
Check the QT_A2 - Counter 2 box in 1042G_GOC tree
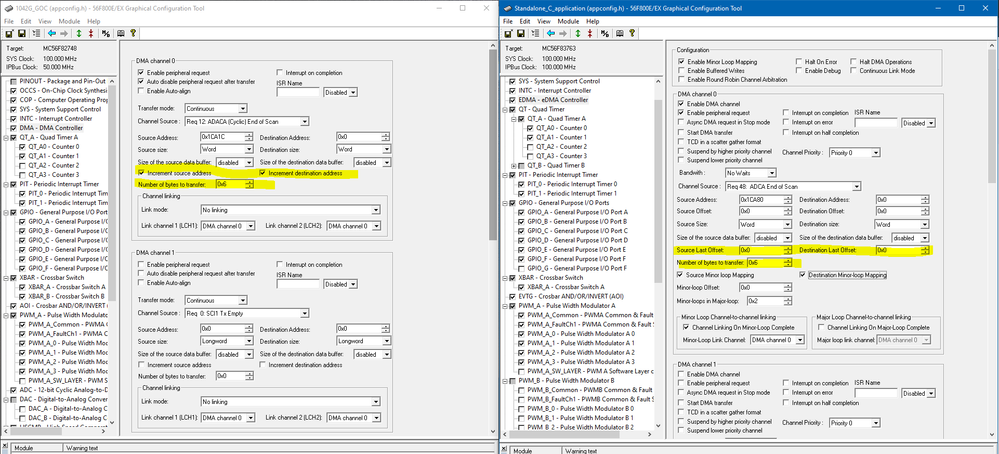[24, 165]
